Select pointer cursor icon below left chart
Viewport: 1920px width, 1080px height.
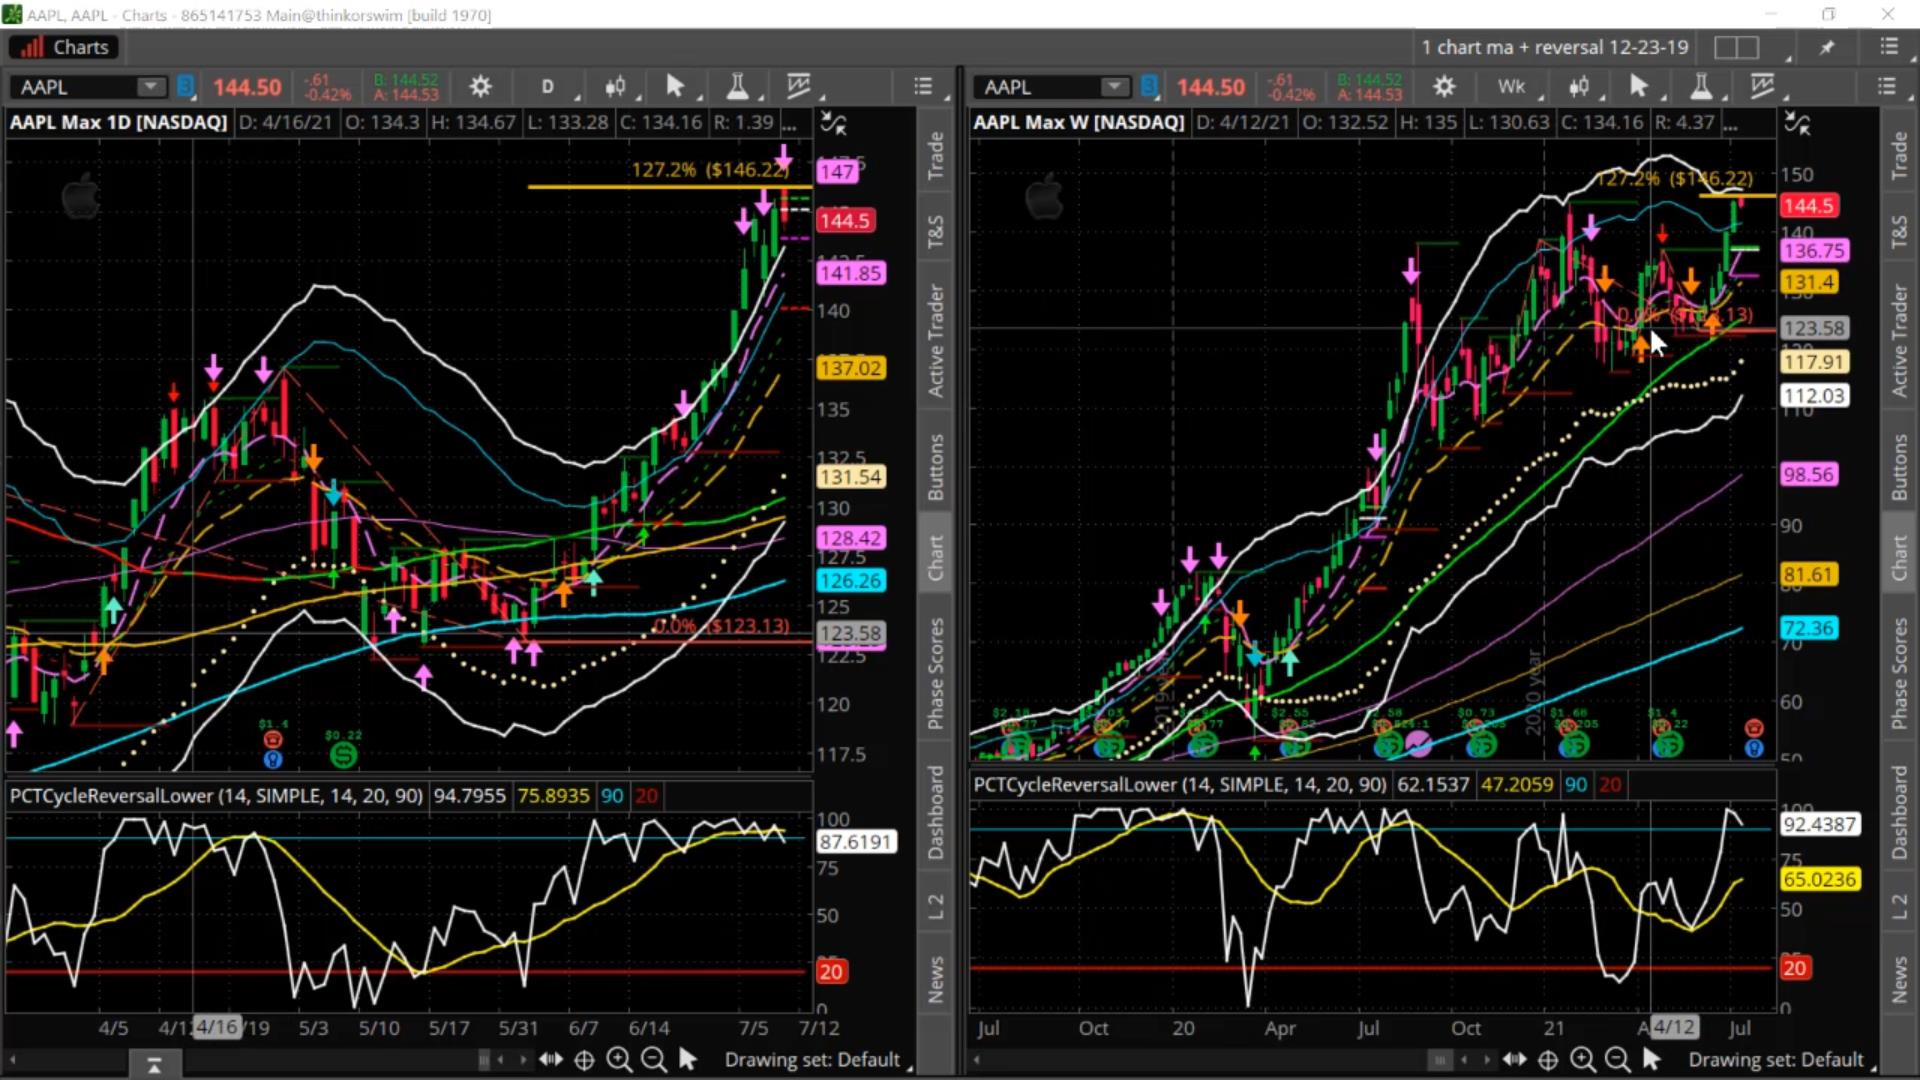coord(688,1059)
